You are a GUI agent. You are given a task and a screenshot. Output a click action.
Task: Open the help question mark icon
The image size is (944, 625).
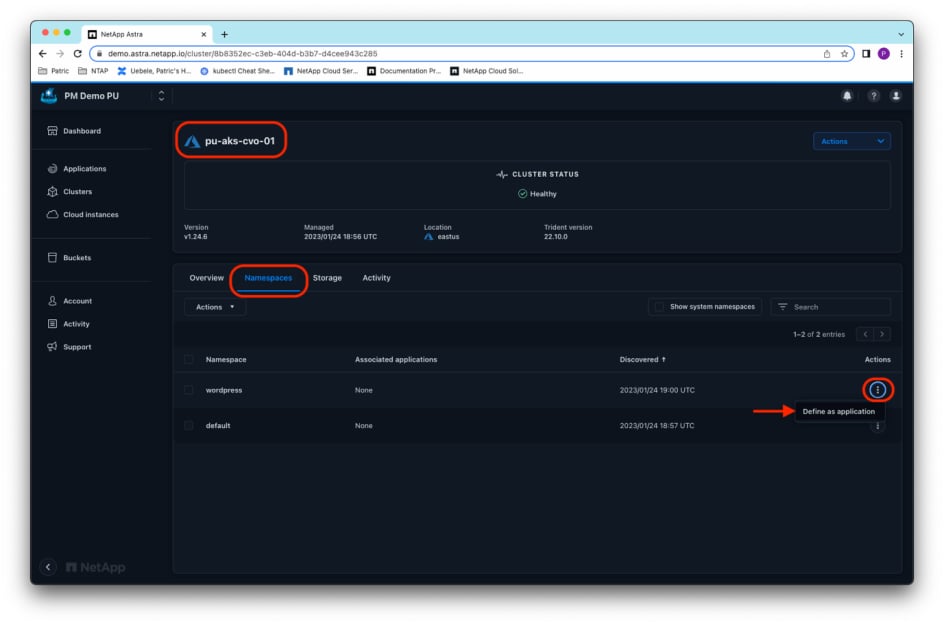pos(873,96)
